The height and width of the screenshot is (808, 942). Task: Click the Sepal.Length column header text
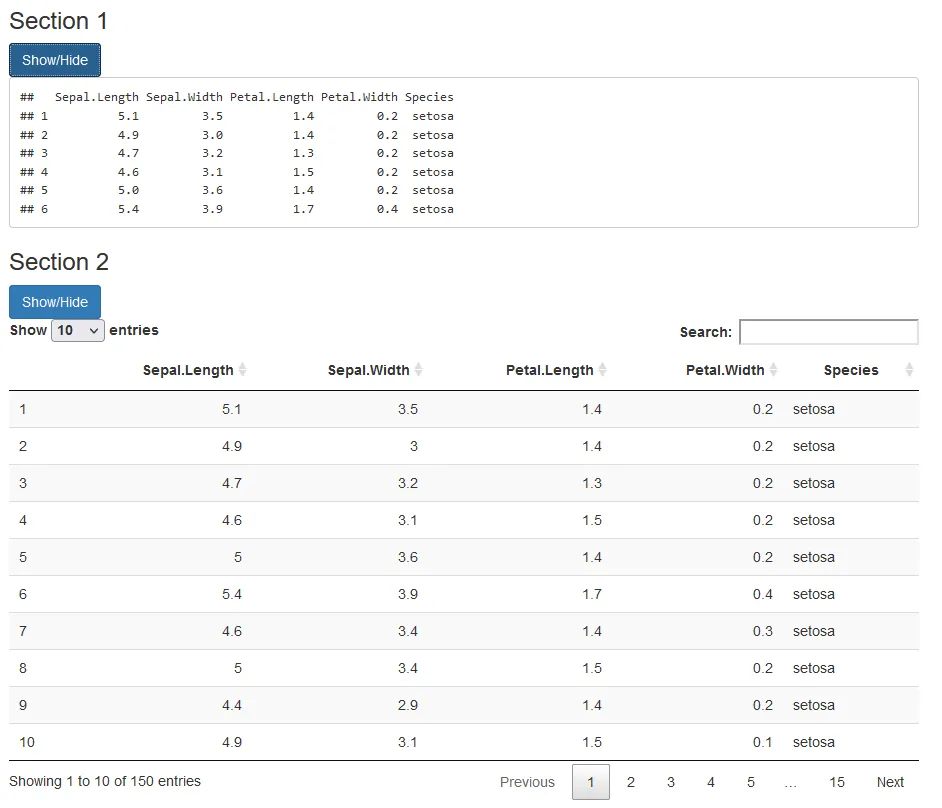point(188,370)
